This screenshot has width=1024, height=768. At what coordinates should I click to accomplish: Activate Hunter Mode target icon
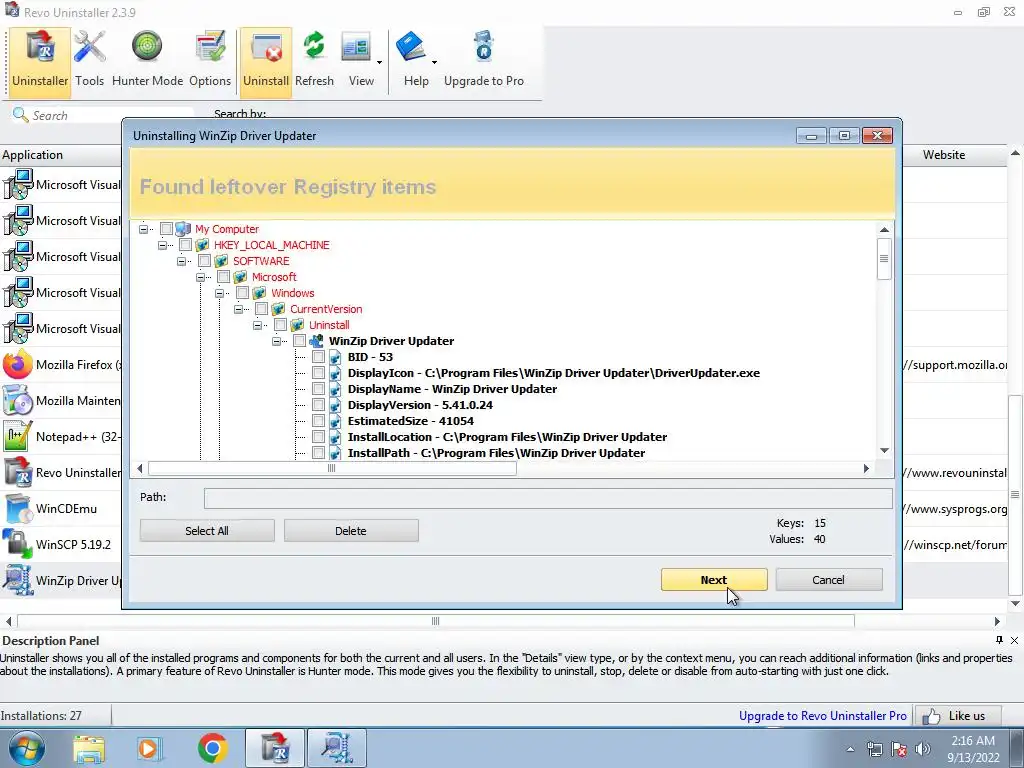tap(147, 47)
